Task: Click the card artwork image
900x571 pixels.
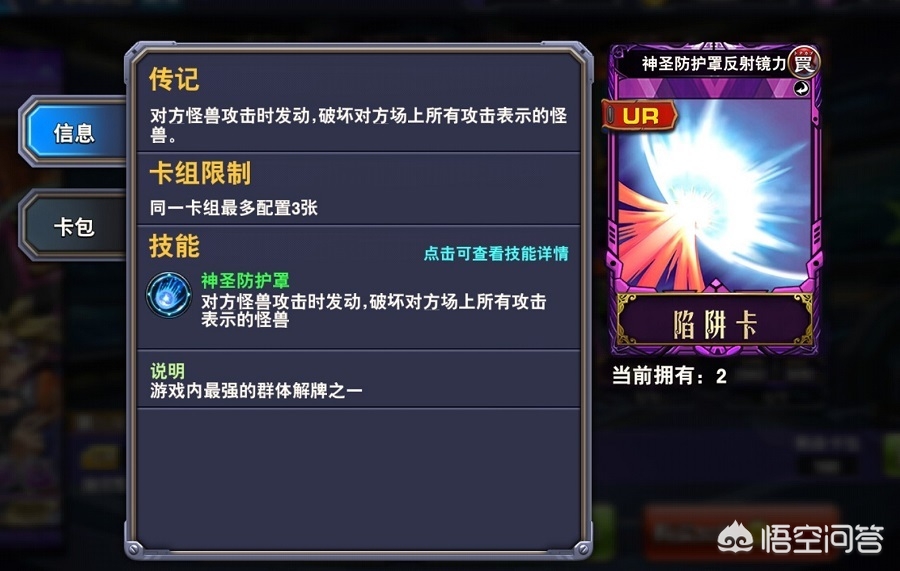Action: coord(713,195)
